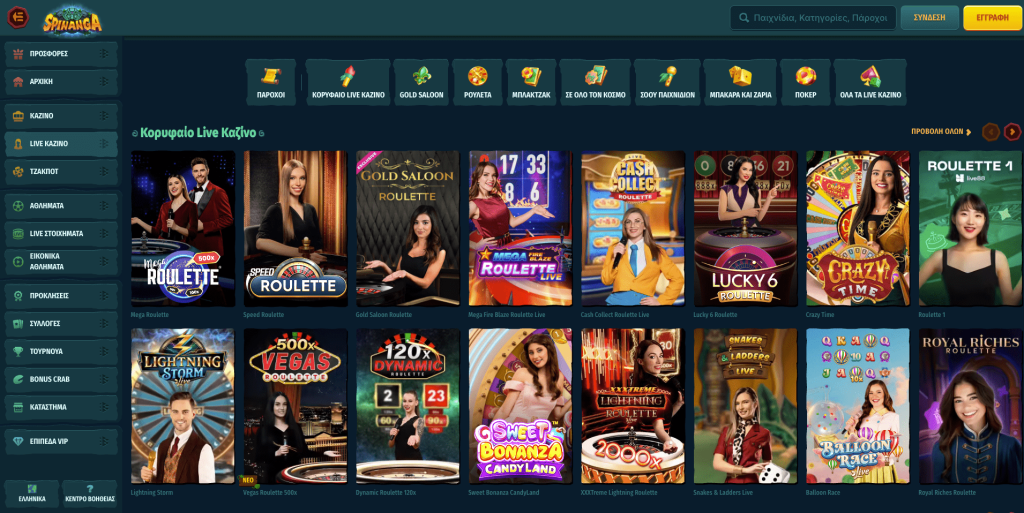Open LIVE ΣΤΟΙΧΗΜΑΤΑ sidebar icon
This screenshot has height=513, width=1024.
click(x=18, y=233)
